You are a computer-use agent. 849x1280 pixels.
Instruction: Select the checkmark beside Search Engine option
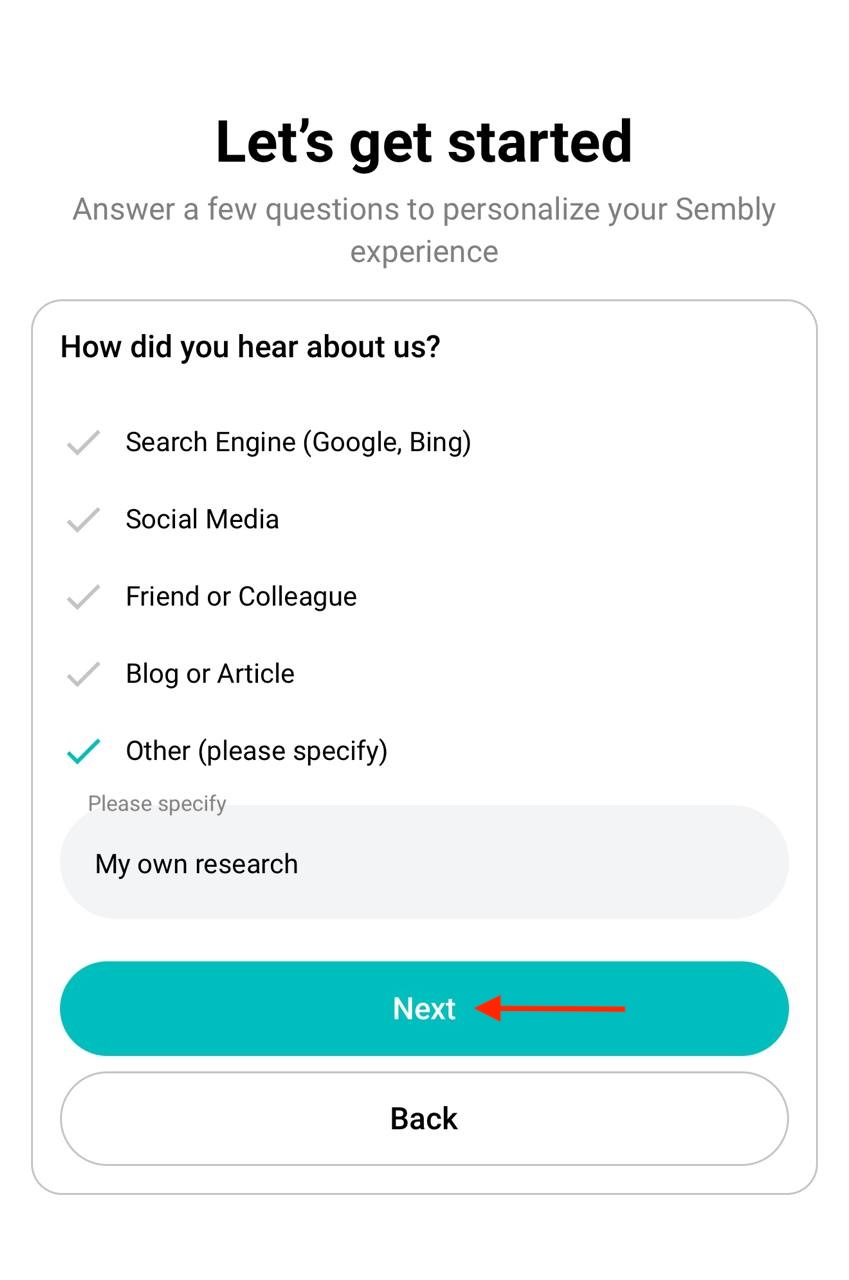(x=83, y=442)
